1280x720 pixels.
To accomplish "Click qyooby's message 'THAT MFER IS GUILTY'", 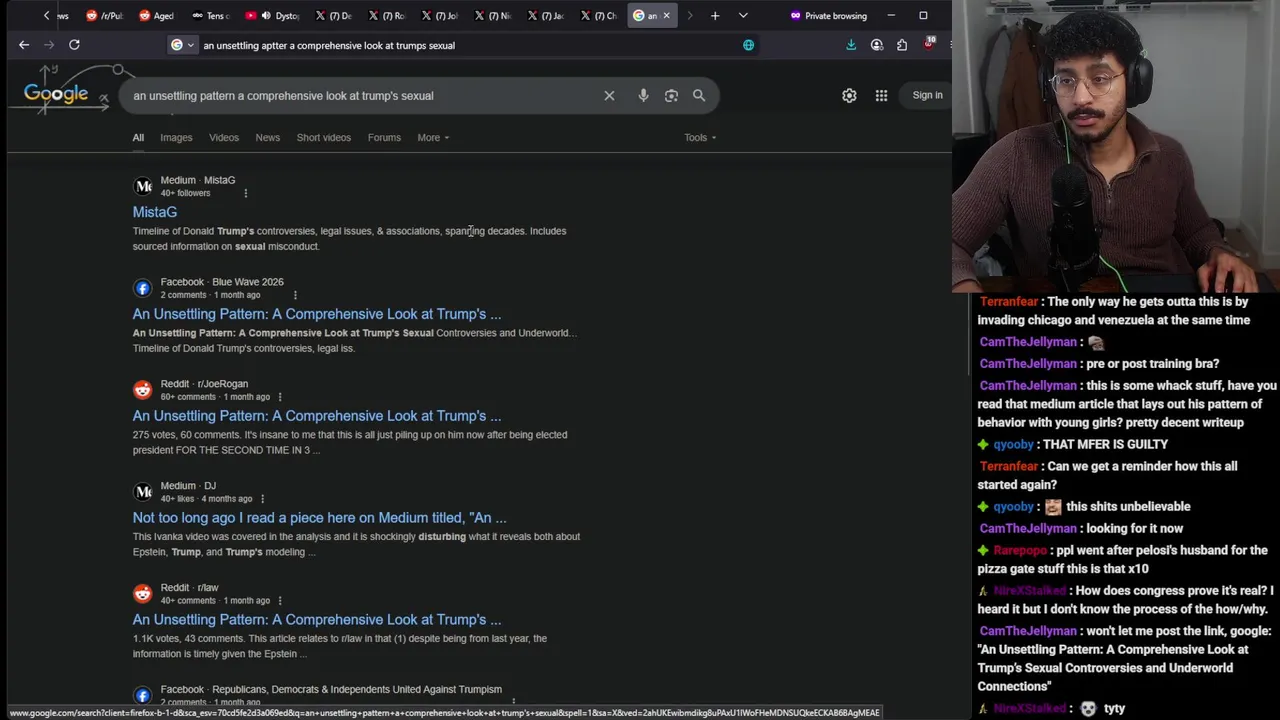I will pyautogui.click(x=1104, y=444).
